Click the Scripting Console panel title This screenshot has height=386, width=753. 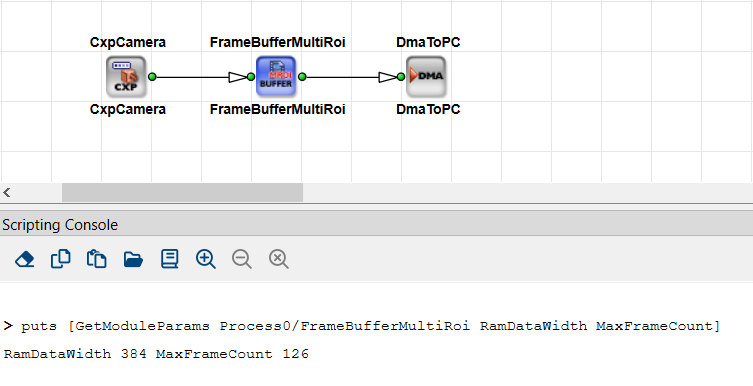coord(60,225)
